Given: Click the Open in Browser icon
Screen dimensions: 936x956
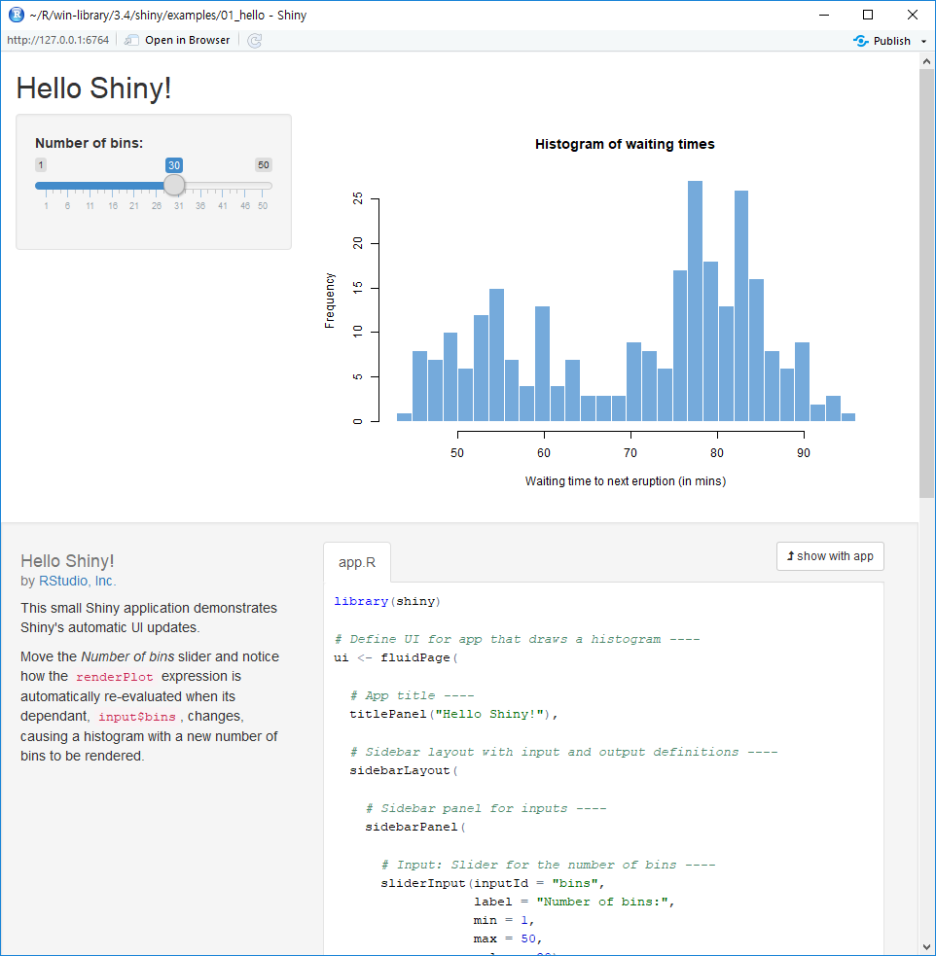Looking at the screenshot, I should (x=131, y=40).
